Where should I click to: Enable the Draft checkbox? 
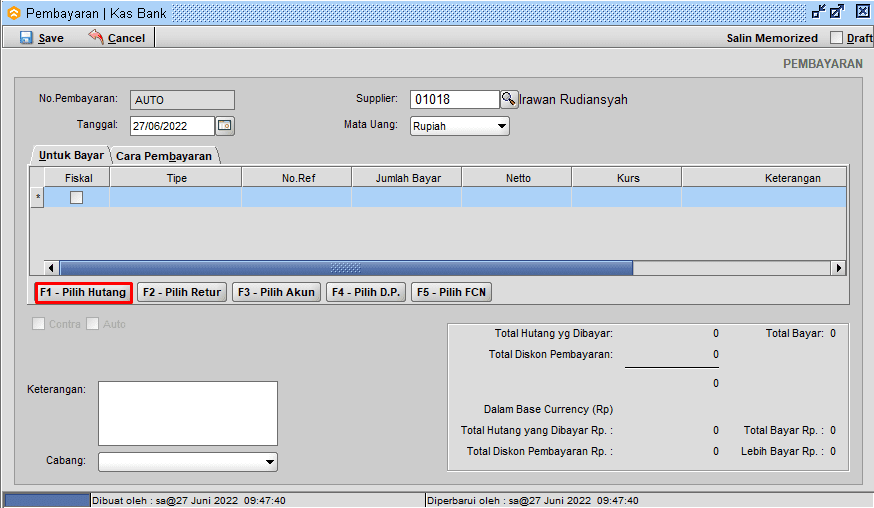(837, 38)
